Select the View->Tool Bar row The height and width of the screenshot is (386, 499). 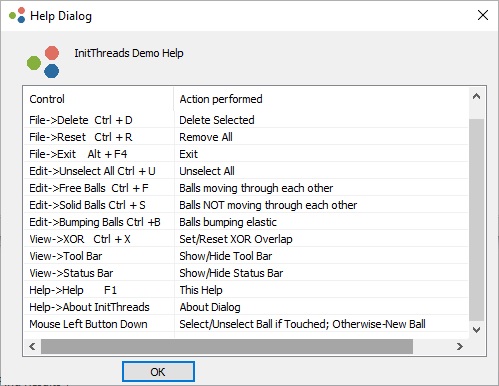point(246,256)
